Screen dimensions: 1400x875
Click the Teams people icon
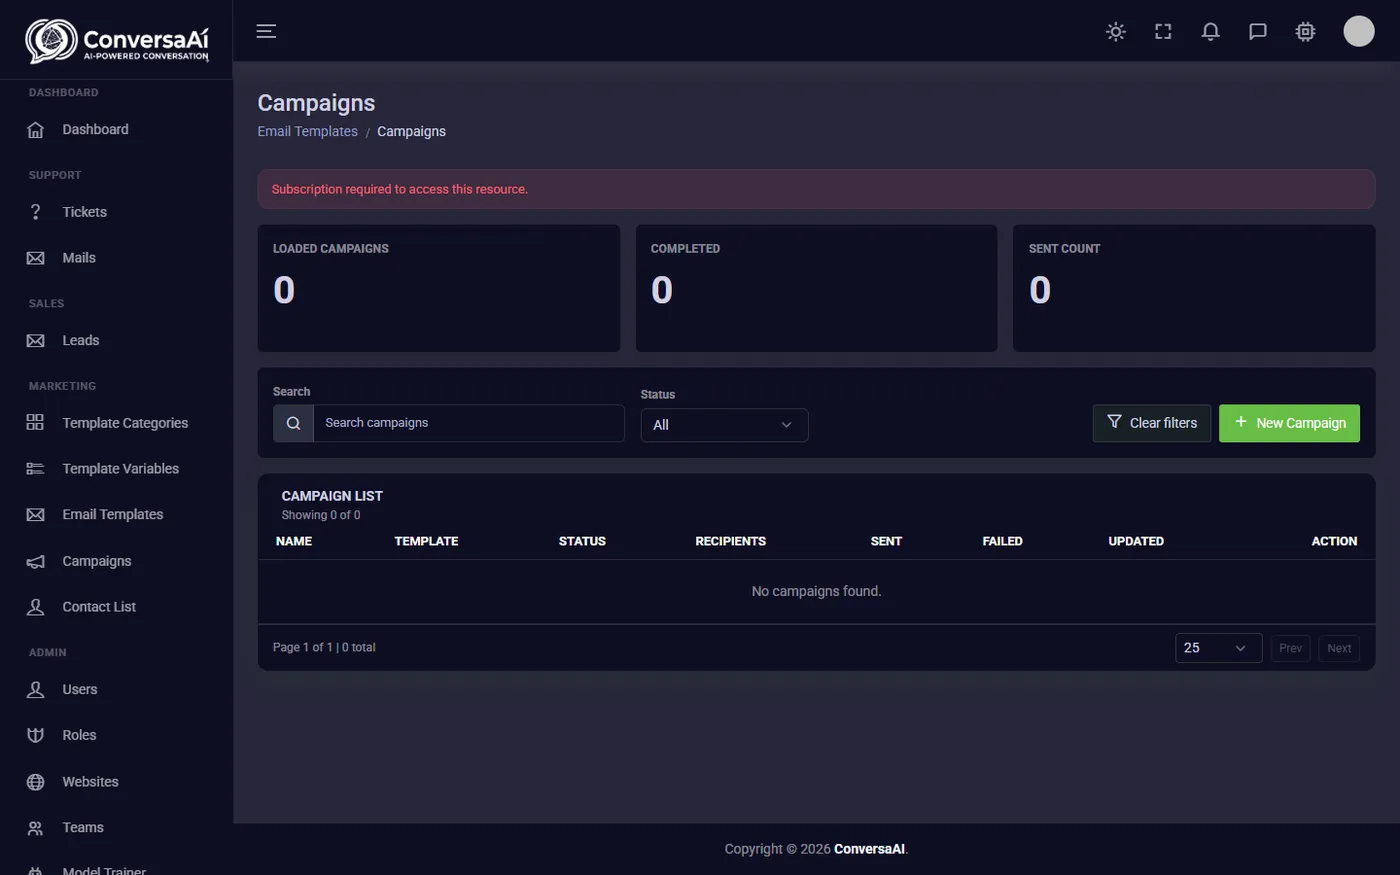pos(35,828)
